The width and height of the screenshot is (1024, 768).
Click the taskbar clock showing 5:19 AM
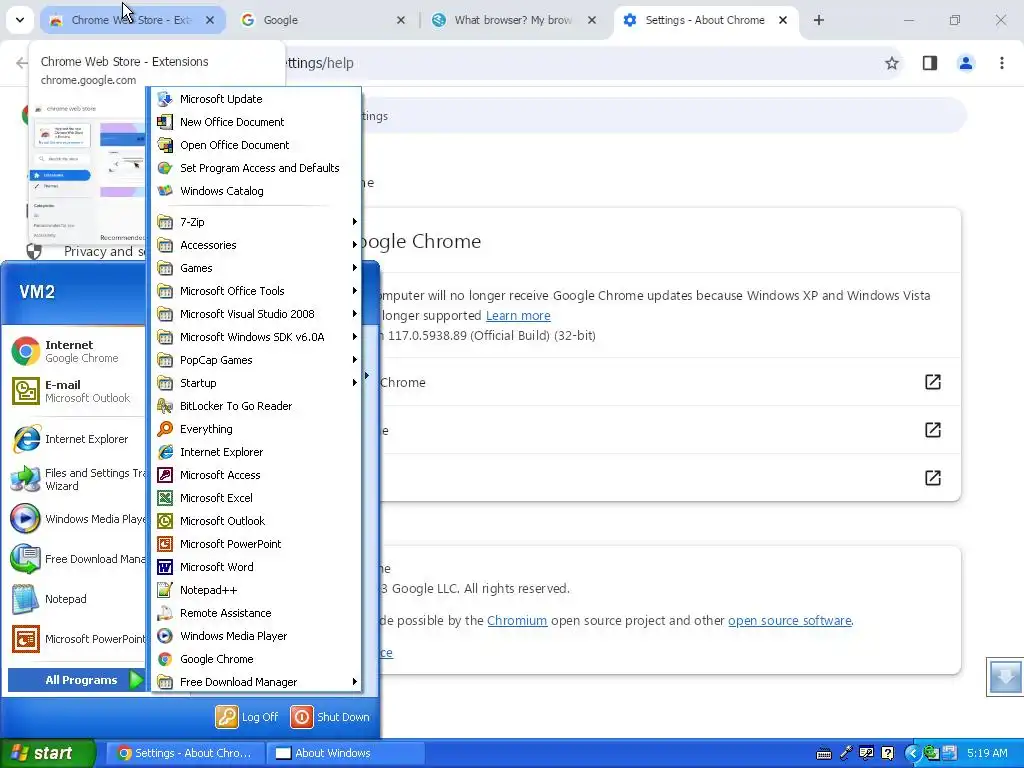987,753
